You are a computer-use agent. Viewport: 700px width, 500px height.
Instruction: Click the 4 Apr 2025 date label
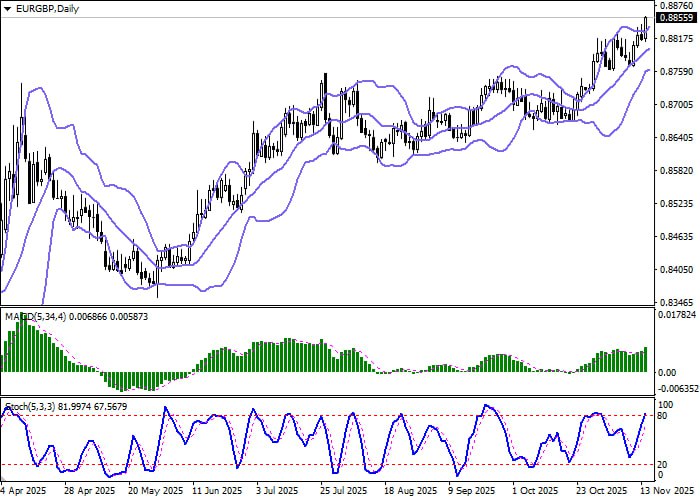point(23,491)
